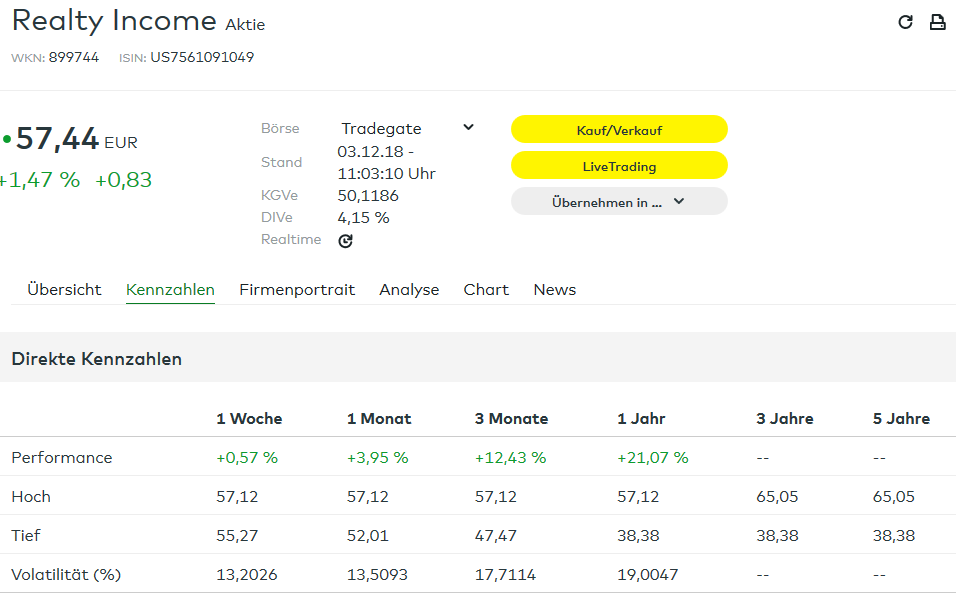Viewport: 956px width, 600px height.
Task: Click the Direkte Kennzahlen section header
Action: [x=97, y=359]
